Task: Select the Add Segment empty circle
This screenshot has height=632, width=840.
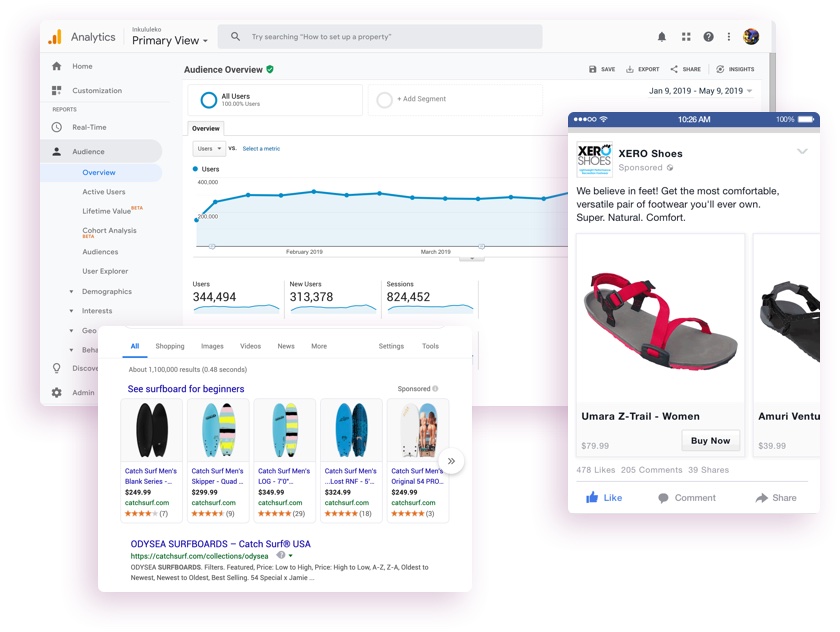Action: (387, 99)
